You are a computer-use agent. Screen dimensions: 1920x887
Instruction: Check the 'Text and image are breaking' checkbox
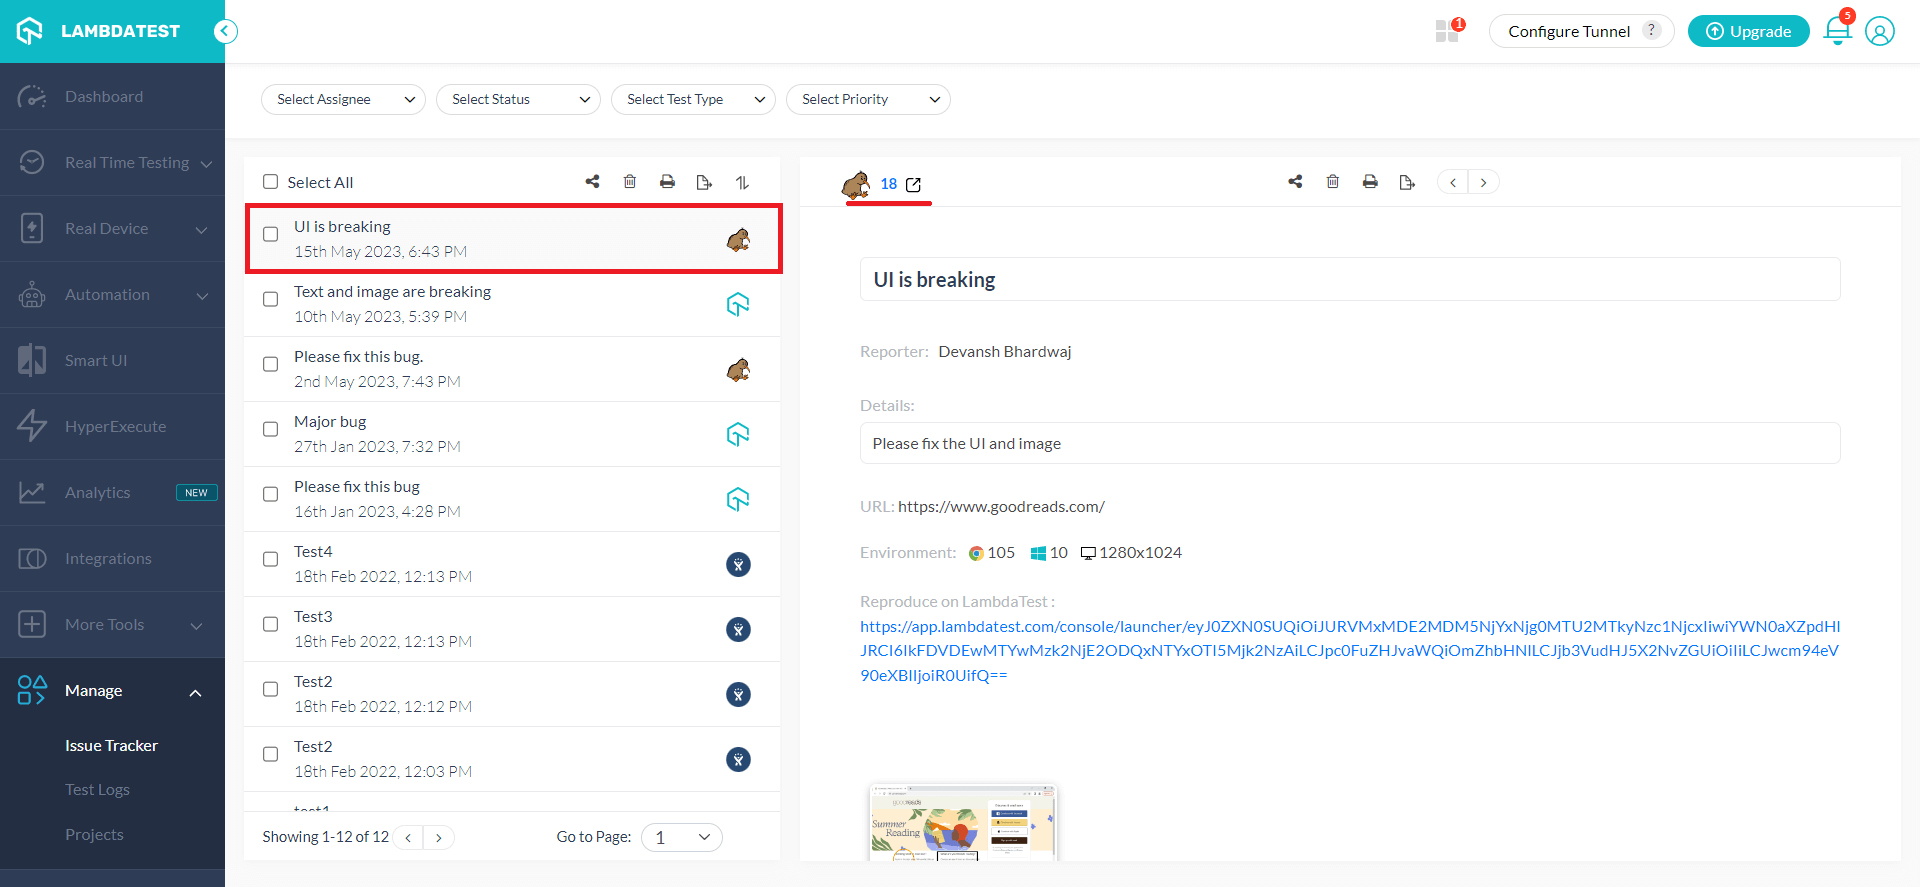[270, 299]
